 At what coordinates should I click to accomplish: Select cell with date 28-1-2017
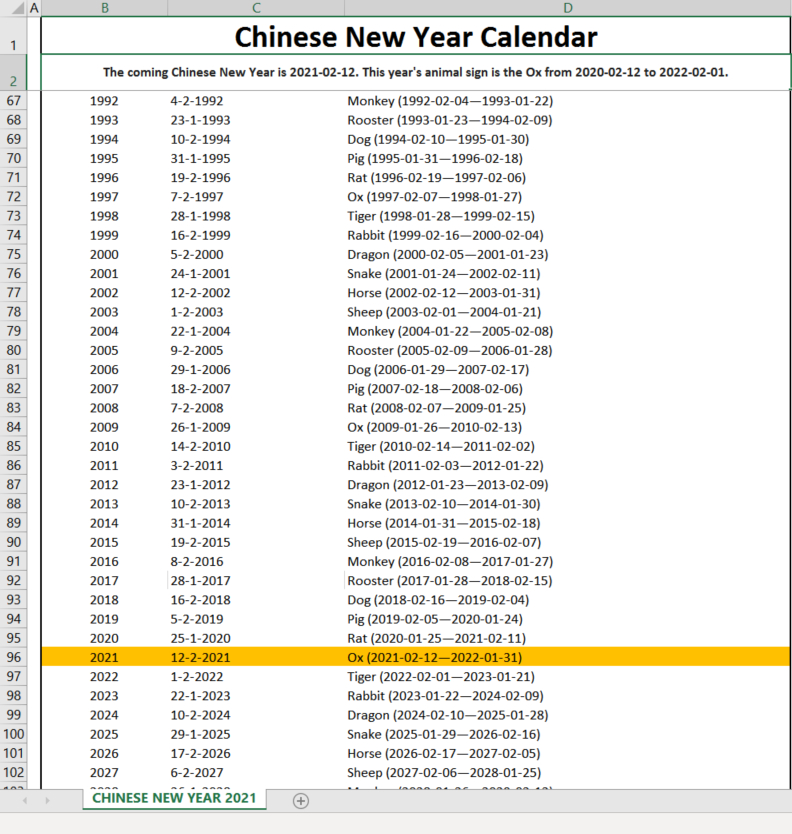256,580
